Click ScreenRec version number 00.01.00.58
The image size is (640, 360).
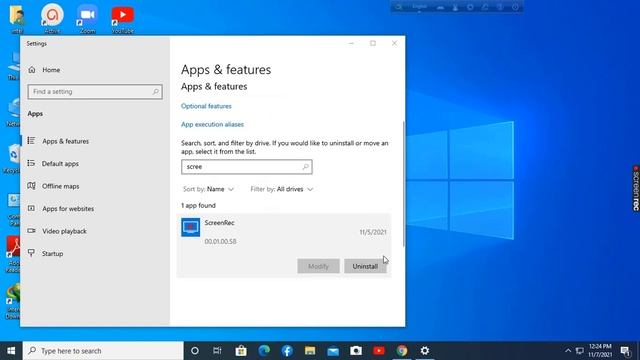(x=220, y=242)
